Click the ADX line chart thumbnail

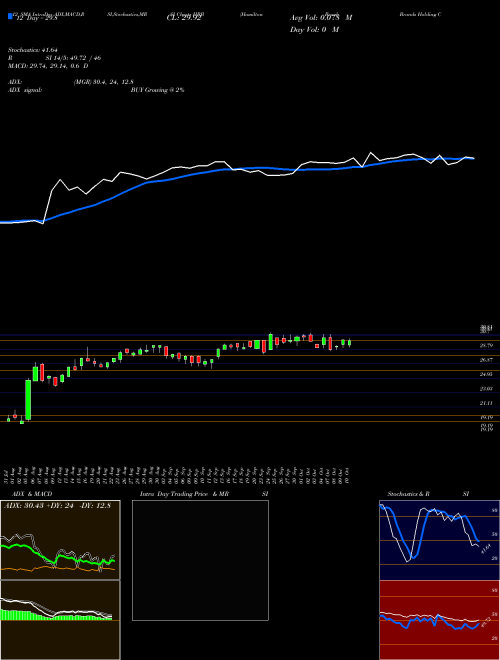point(60,540)
